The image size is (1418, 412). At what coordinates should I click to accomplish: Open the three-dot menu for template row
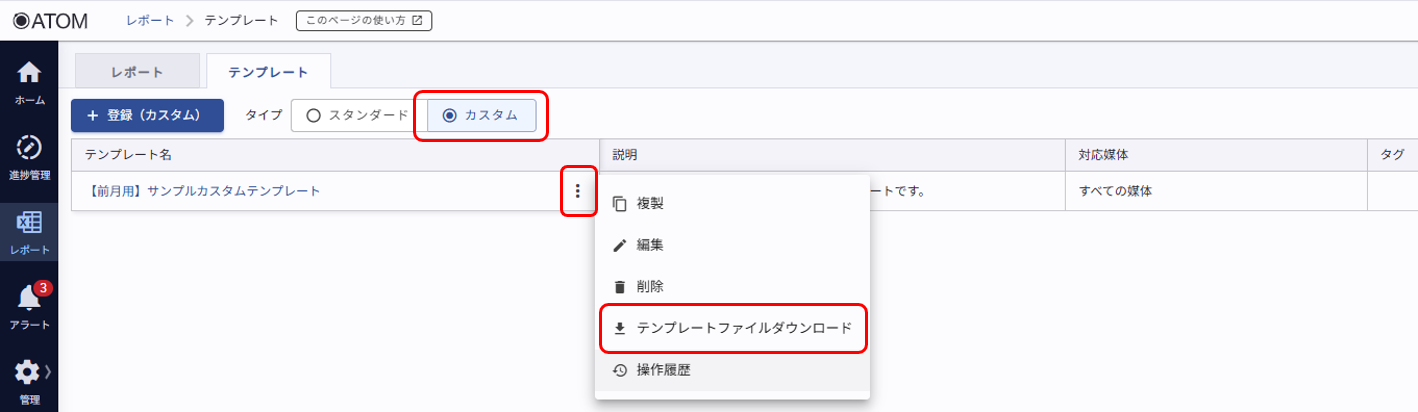(577, 191)
